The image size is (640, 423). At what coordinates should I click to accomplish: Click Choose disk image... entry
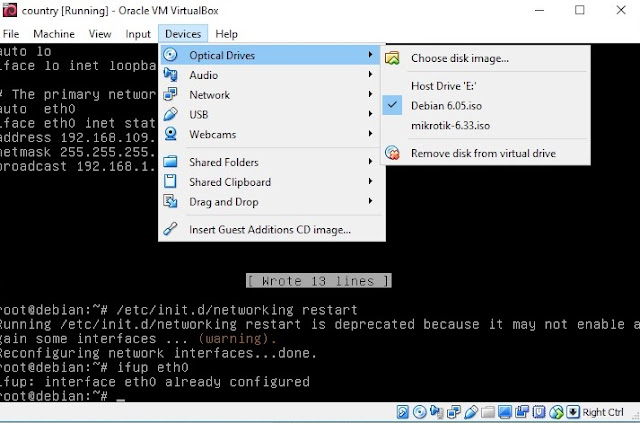[486, 58]
